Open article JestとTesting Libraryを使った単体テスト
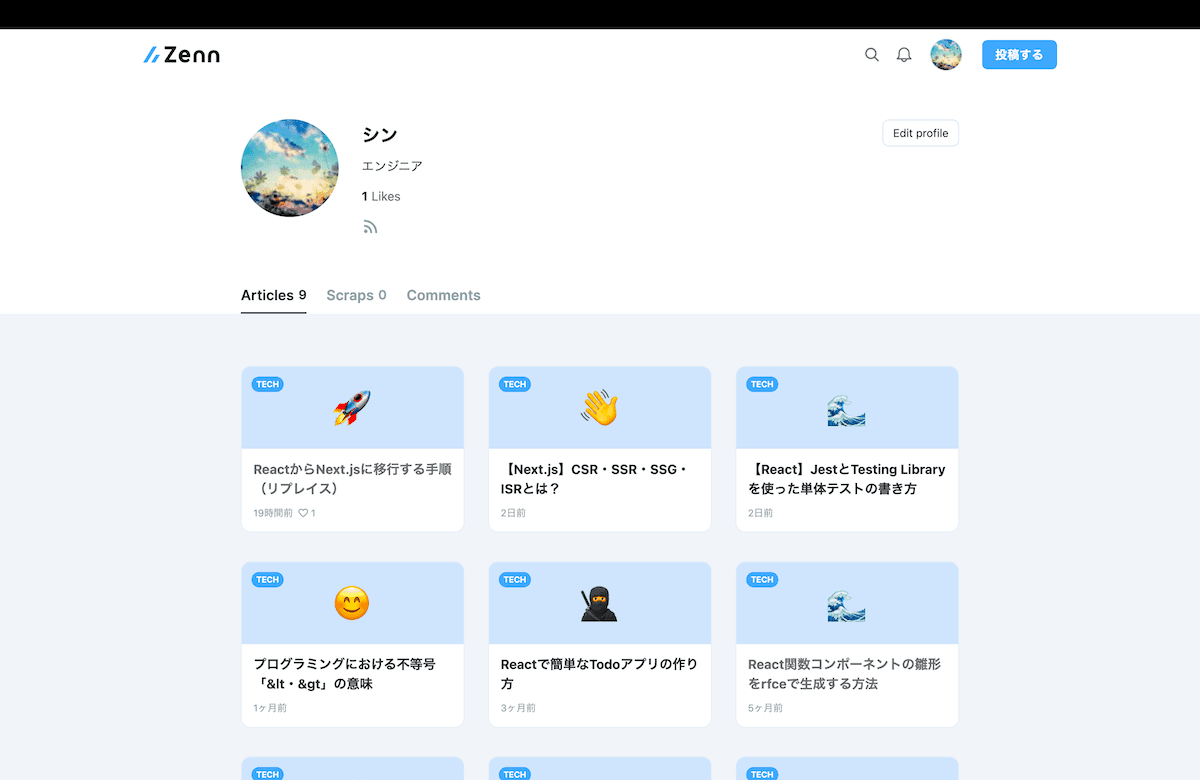 (x=847, y=479)
